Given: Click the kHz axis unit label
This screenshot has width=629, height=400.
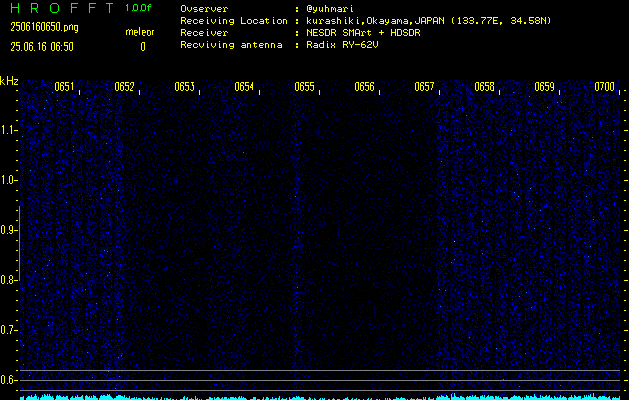Looking at the screenshot, I should pyautogui.click(x=9, y=81).
